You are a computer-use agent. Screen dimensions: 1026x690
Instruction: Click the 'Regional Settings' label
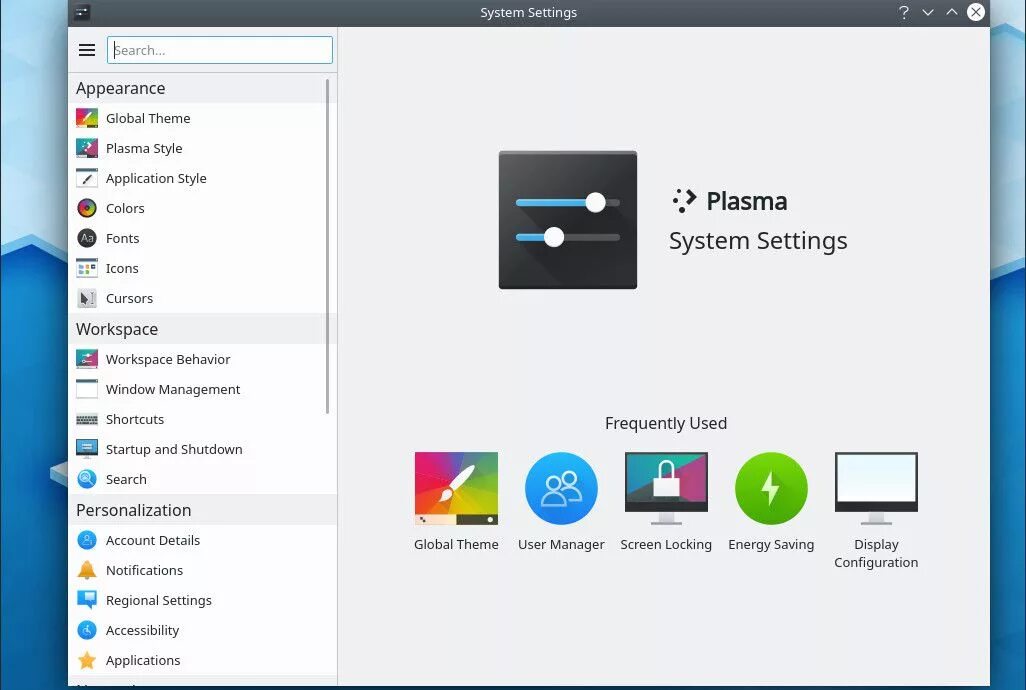tap(158, 600)
